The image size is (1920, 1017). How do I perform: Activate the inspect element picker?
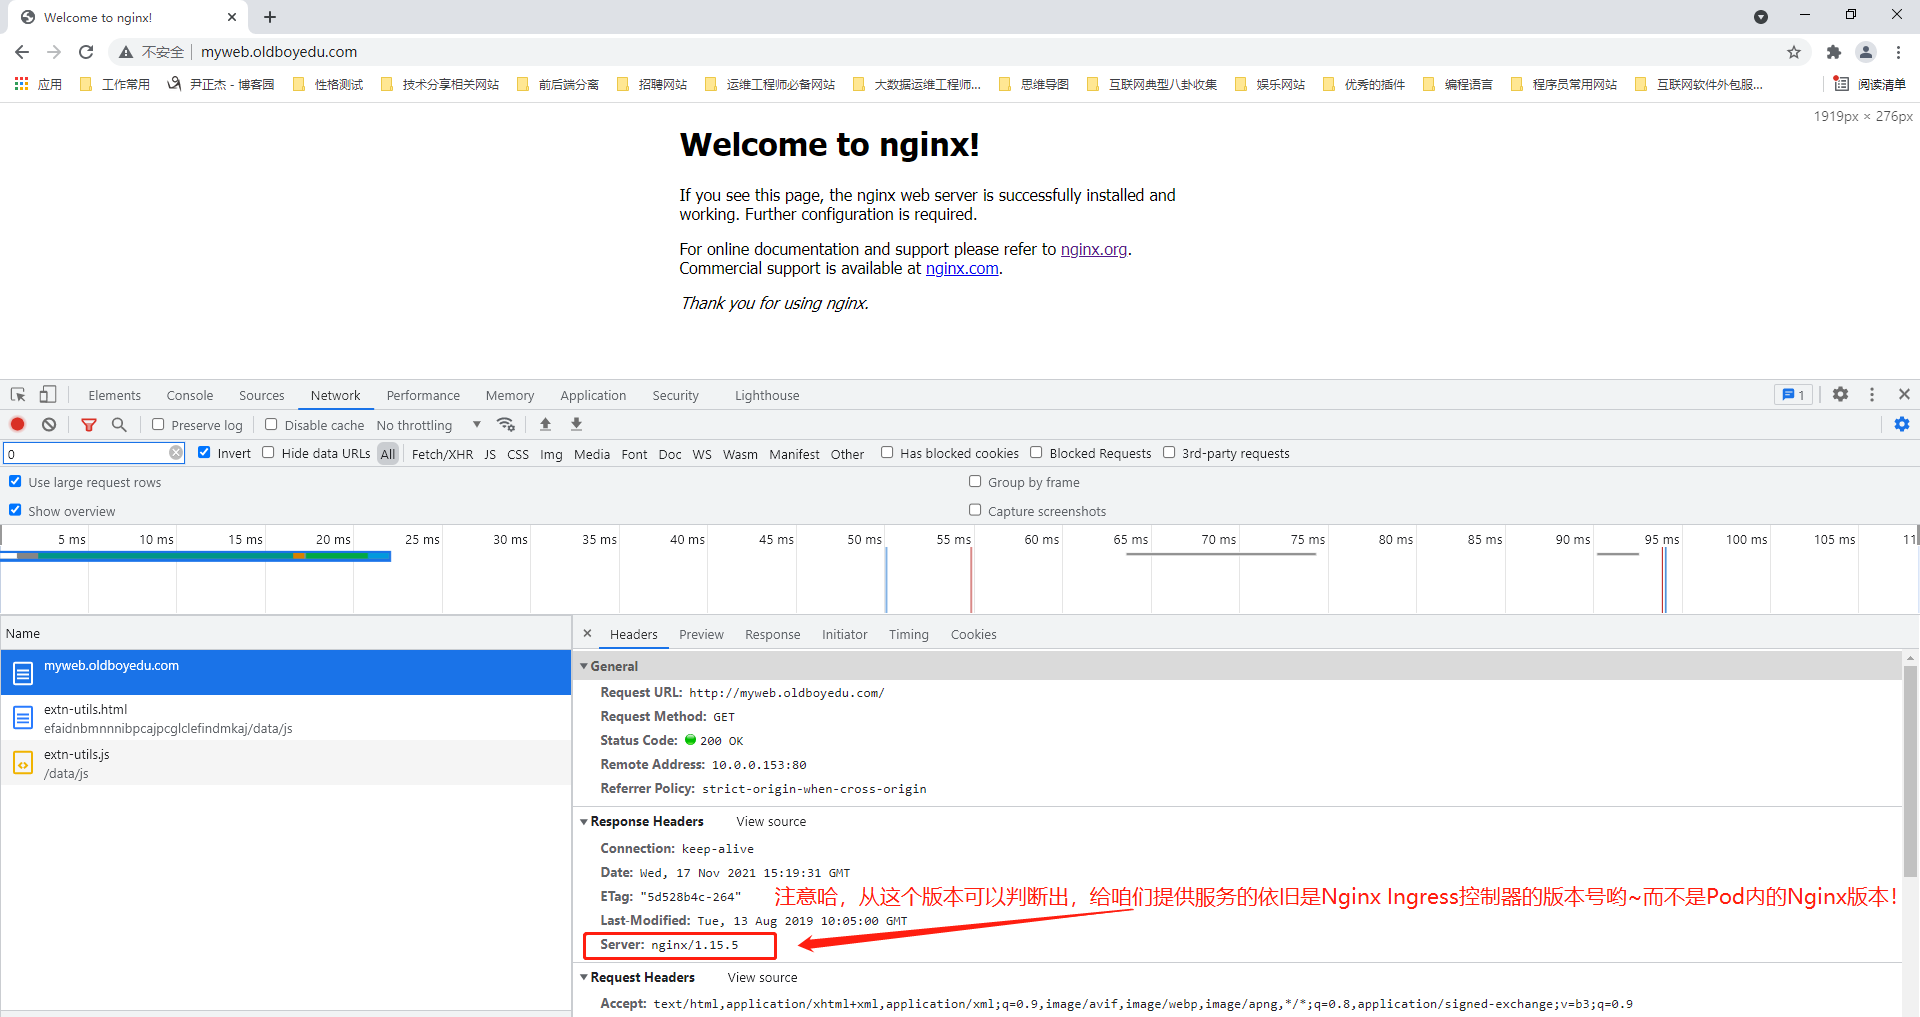click(18, 395)
